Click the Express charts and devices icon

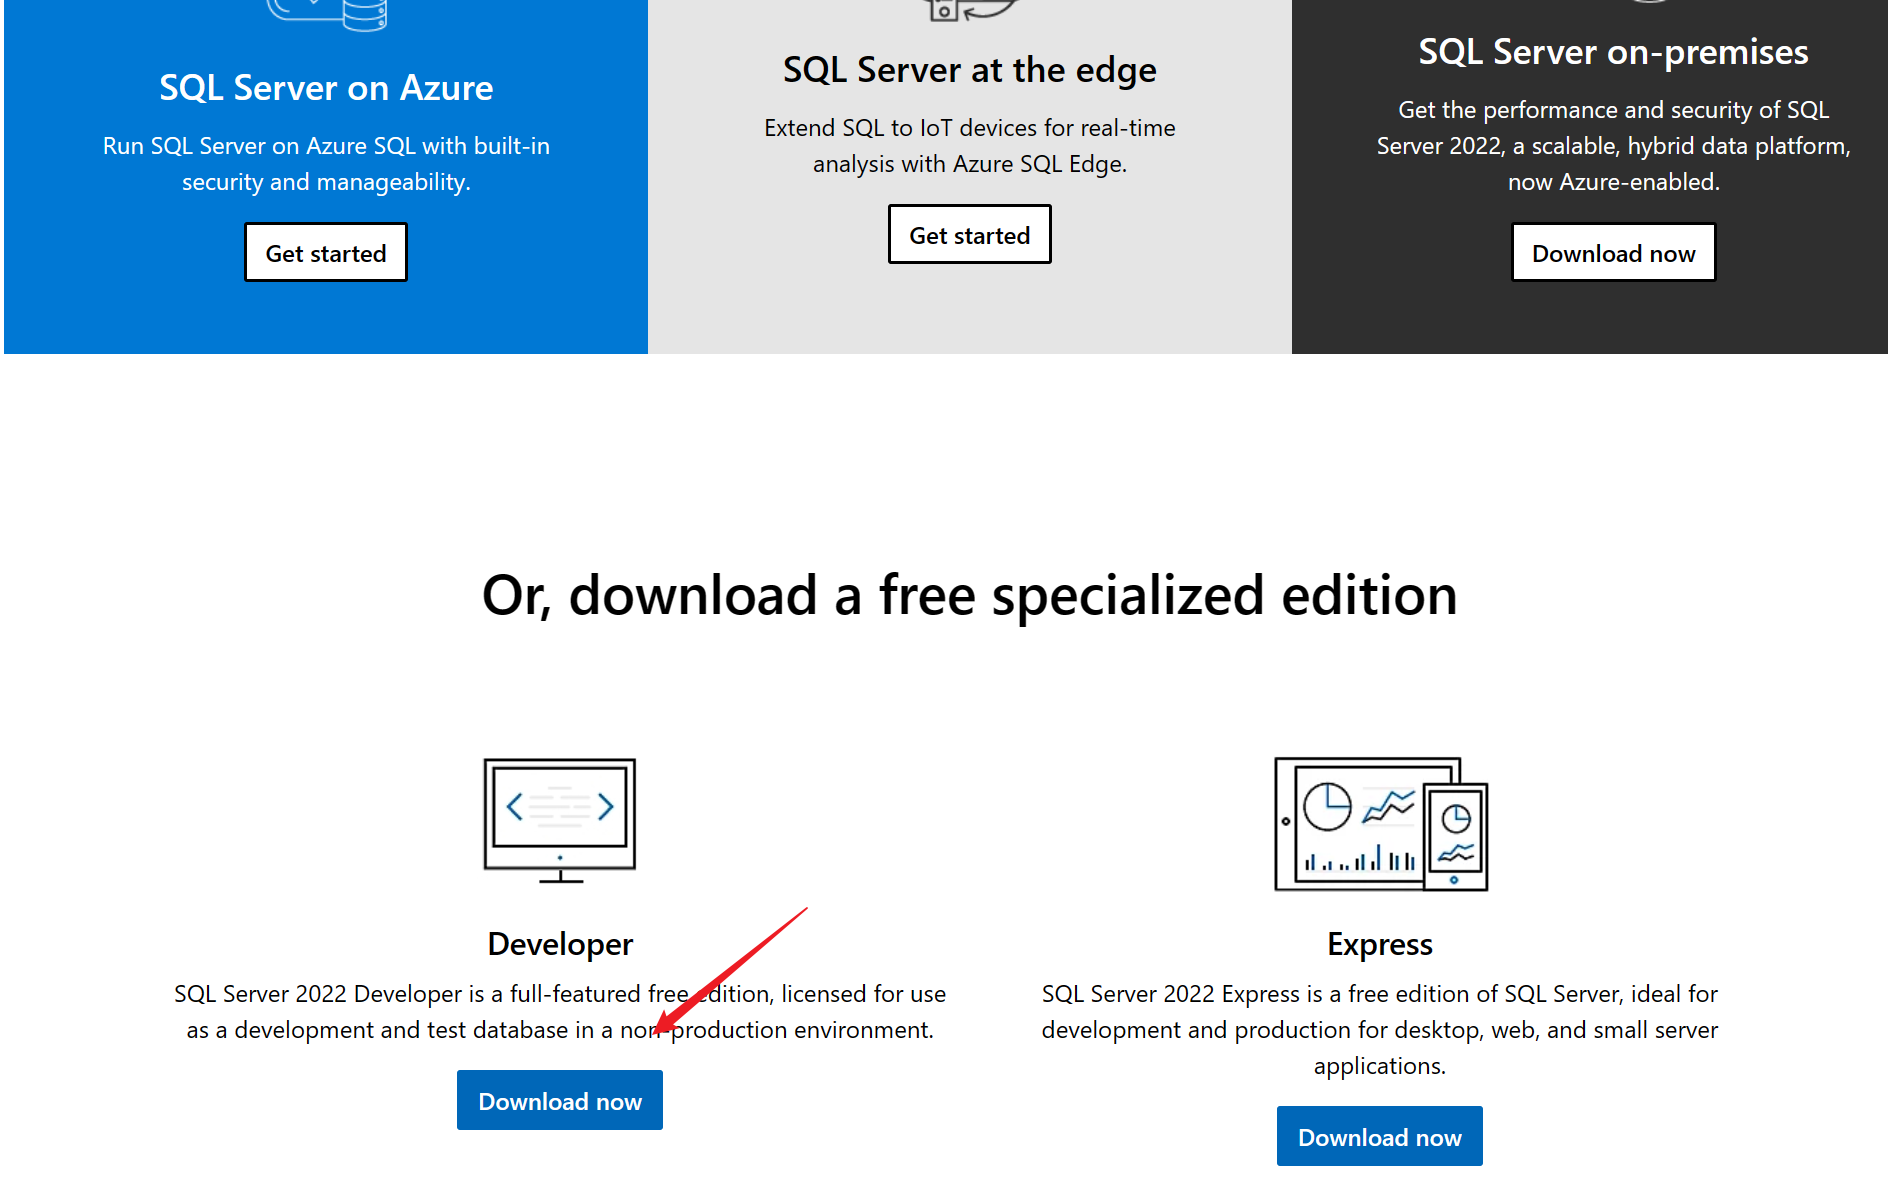click(x=1381, y=824)
